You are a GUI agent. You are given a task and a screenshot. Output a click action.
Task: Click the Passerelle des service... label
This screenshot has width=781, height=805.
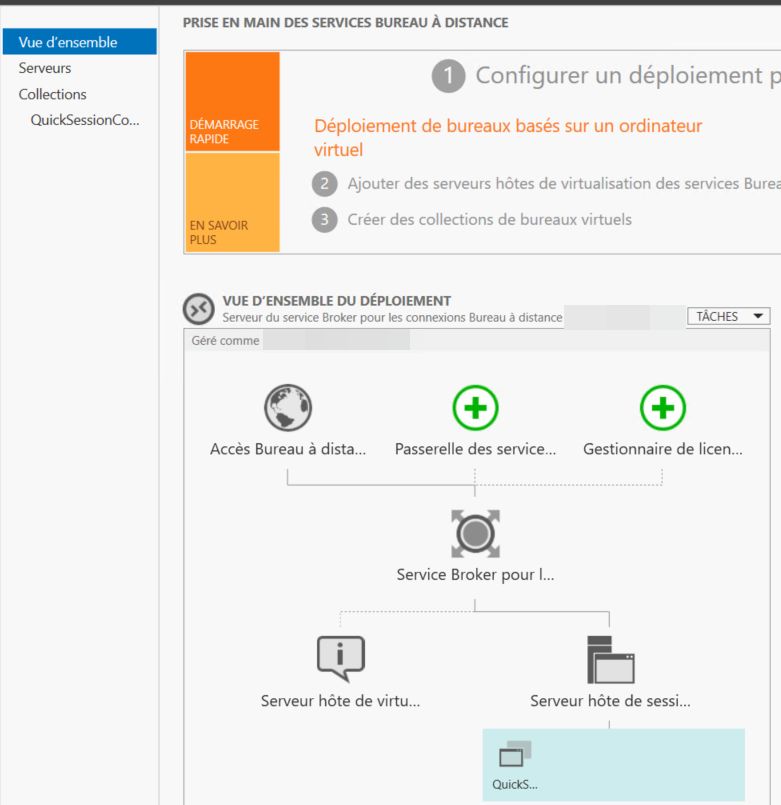click(475, 449)
